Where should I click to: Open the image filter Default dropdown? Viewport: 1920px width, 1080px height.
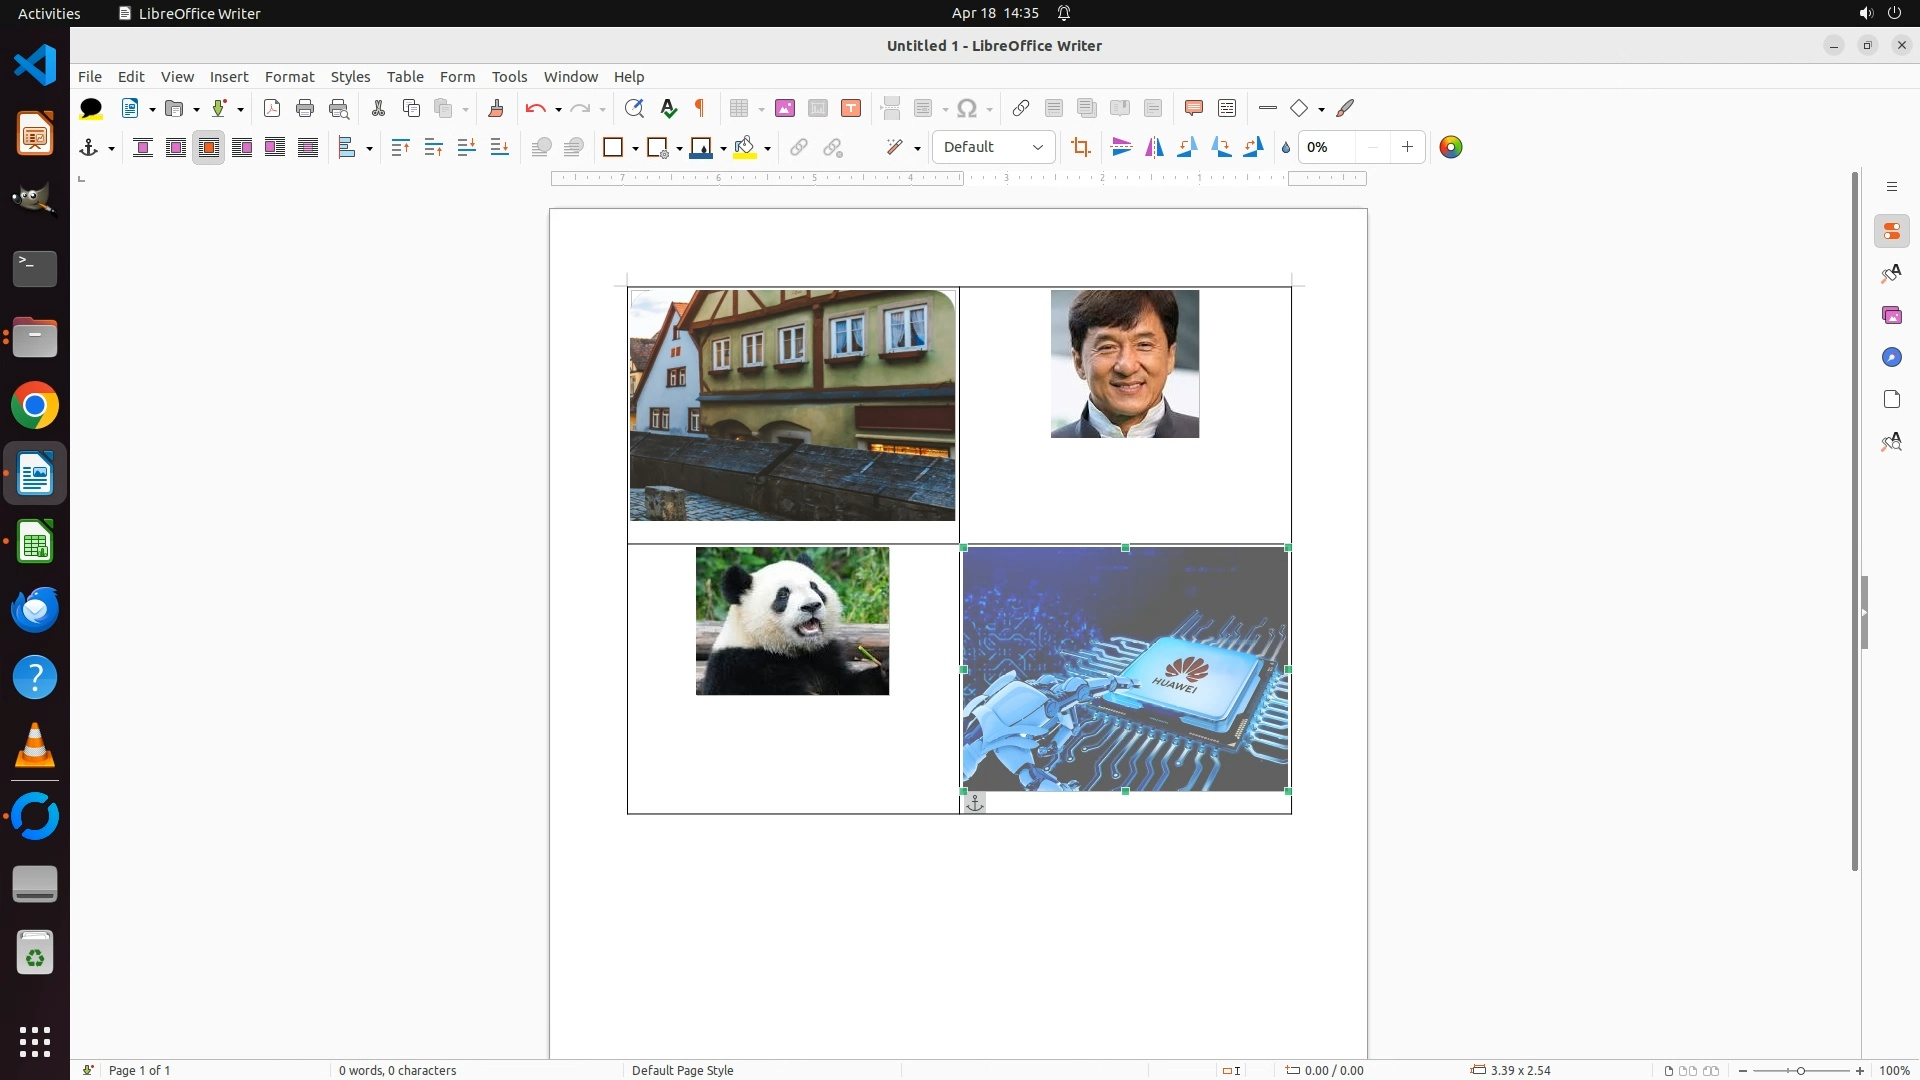[x=993, y=147]
